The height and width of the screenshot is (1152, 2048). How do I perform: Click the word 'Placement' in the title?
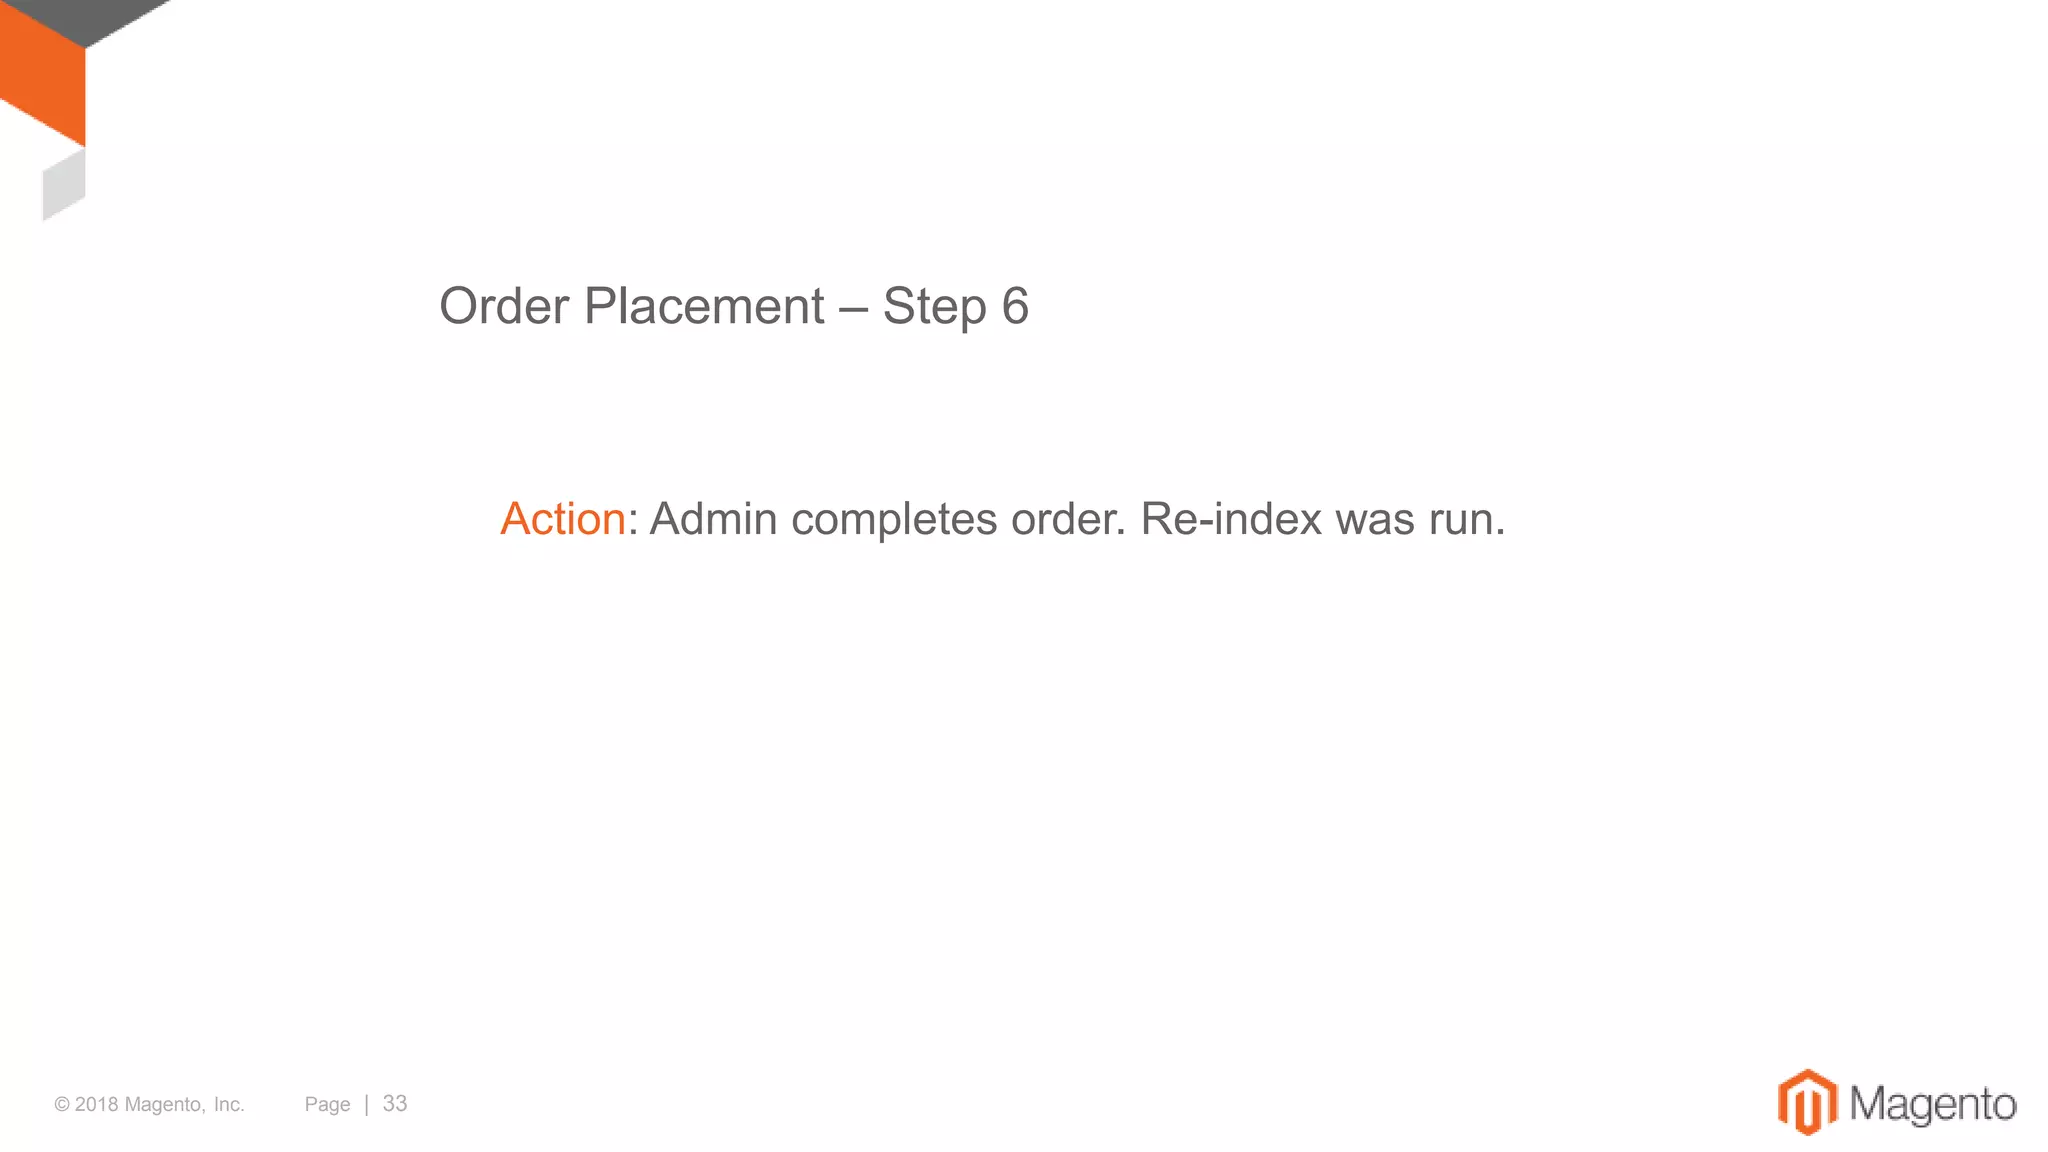tap(704, 306)
